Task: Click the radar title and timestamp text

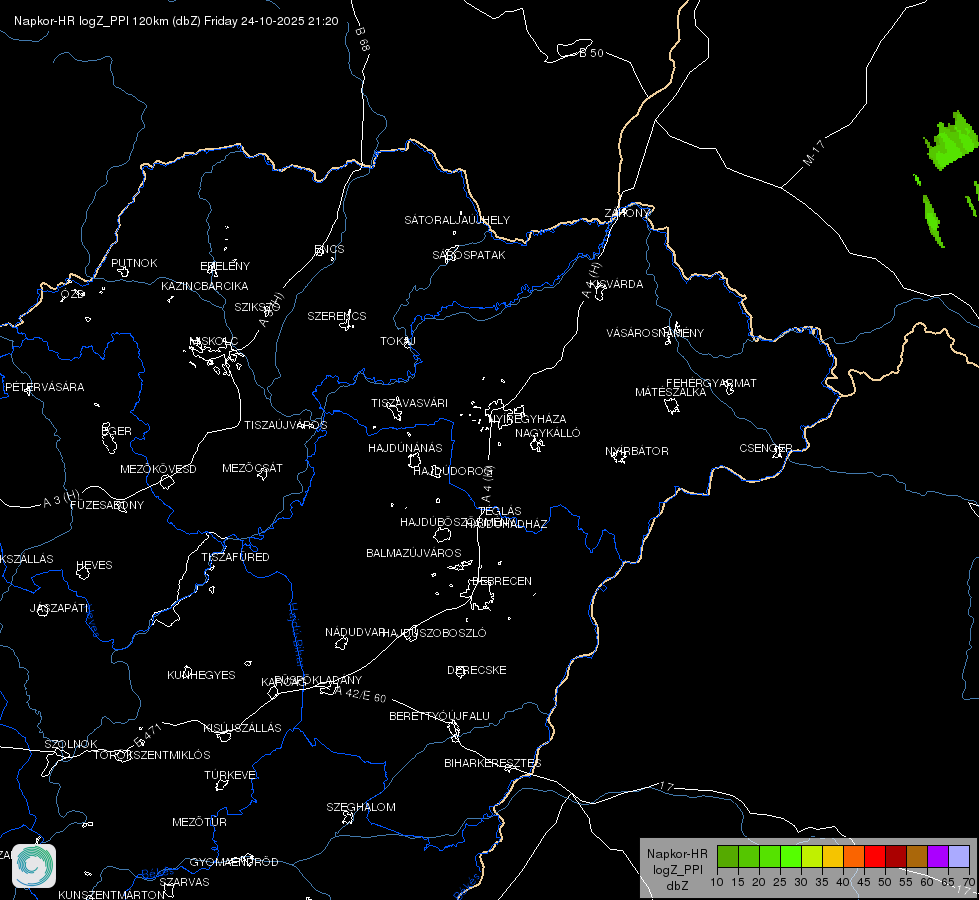Action: pyautogui.click(x=176, y=21)
